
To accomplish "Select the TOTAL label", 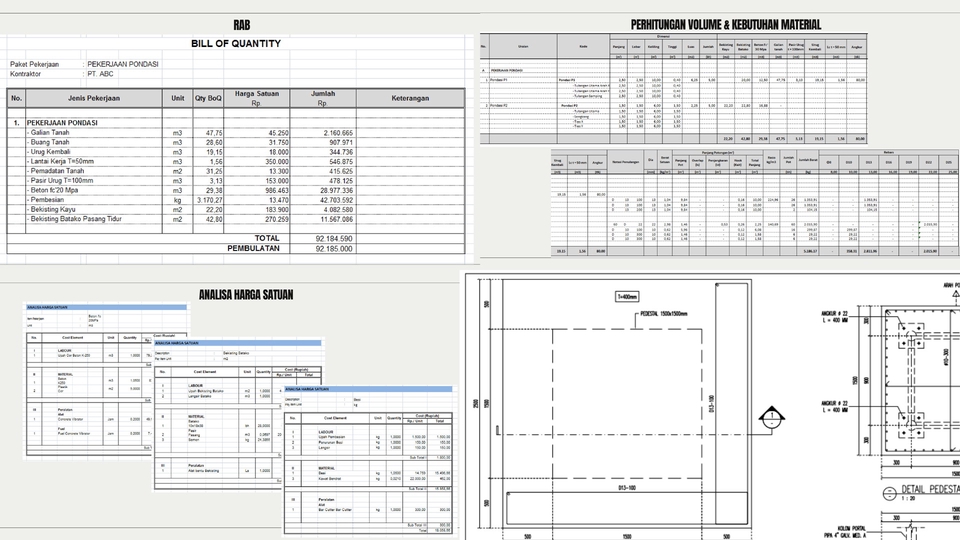I will pyautogui.click(x=267, y=238).
